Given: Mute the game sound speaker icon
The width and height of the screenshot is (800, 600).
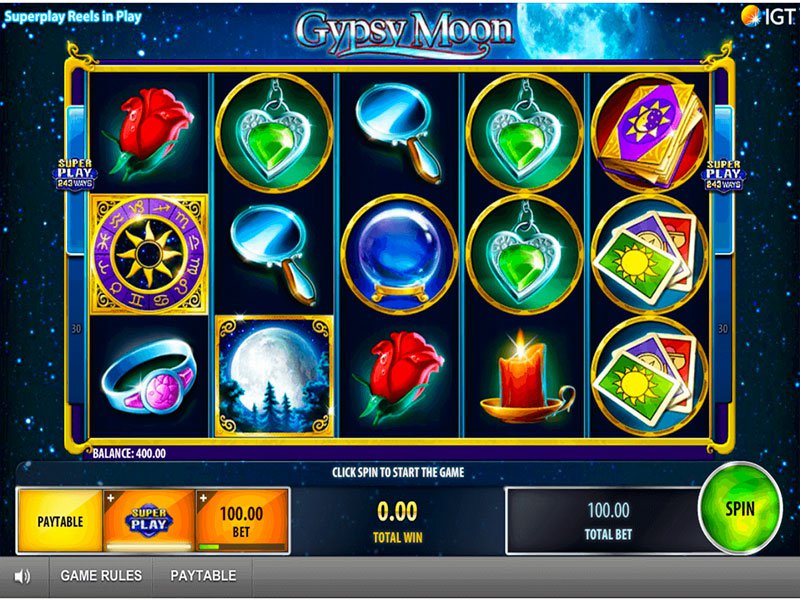Looking at the screenshot, I should [x=22, y=576].
